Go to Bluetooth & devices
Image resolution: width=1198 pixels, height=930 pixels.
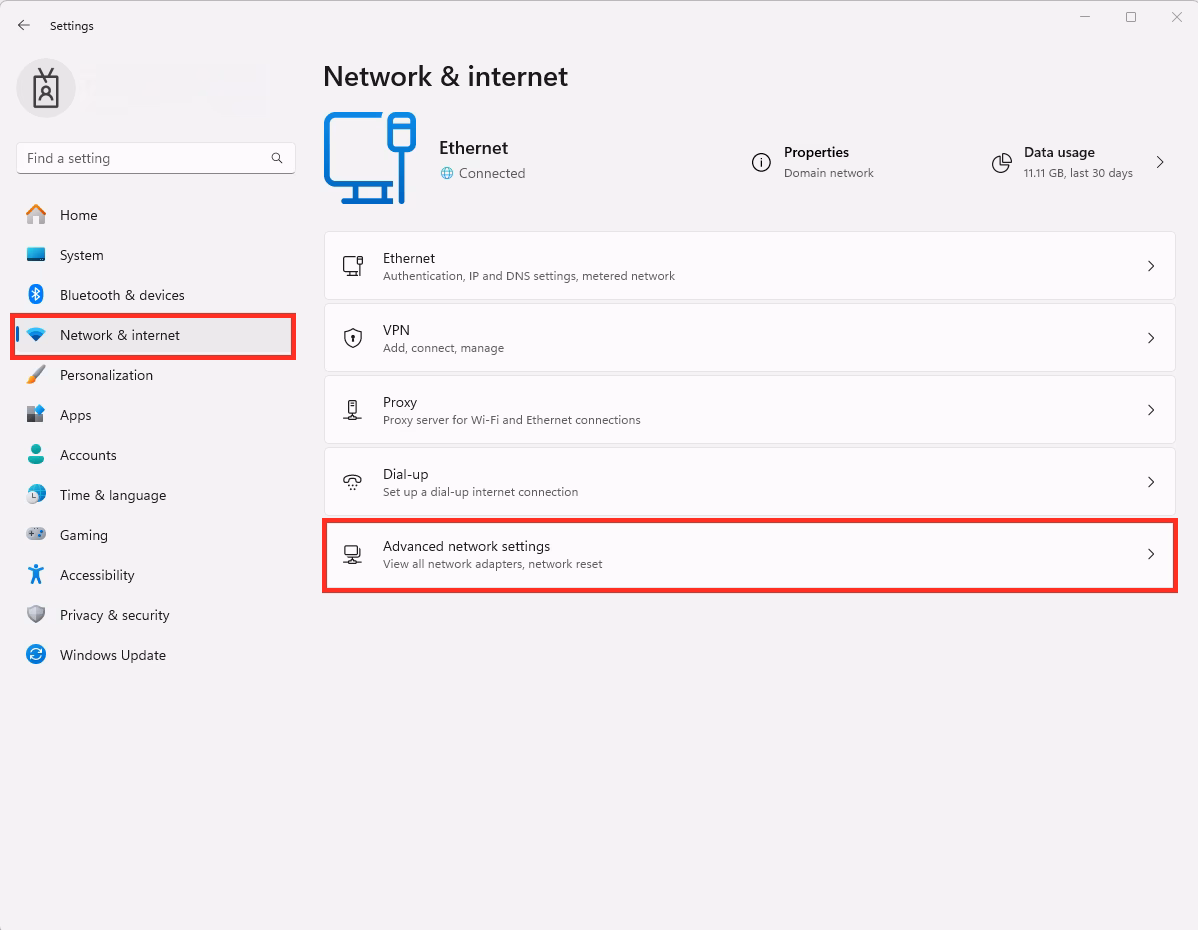[155, 295]
